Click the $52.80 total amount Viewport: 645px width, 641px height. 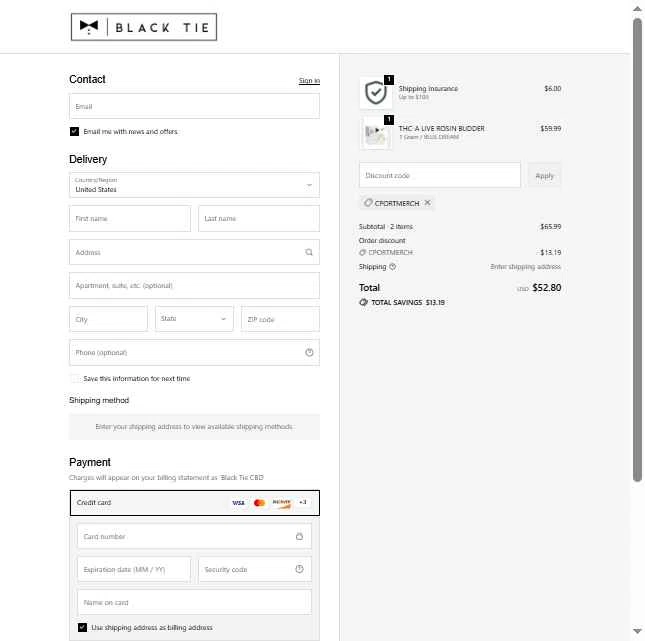tap(547, 288)
